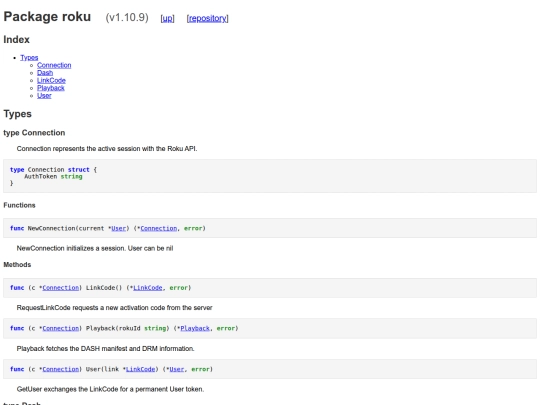This screenshot has width=540, height=405.
Task: Click 'RequestLinkCode requests a new activation code' text
Action: pyautogui.click(x=114, y=308)
